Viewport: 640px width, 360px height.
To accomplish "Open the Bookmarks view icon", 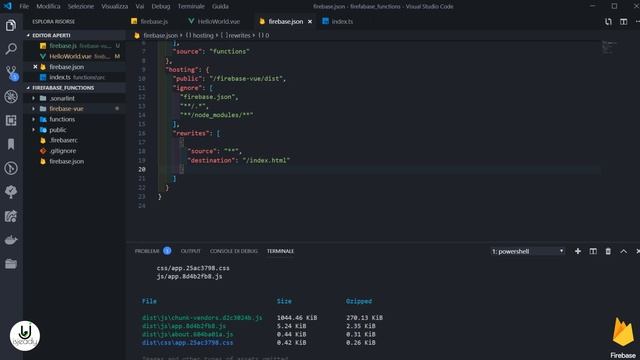I will tap(11, 144).
